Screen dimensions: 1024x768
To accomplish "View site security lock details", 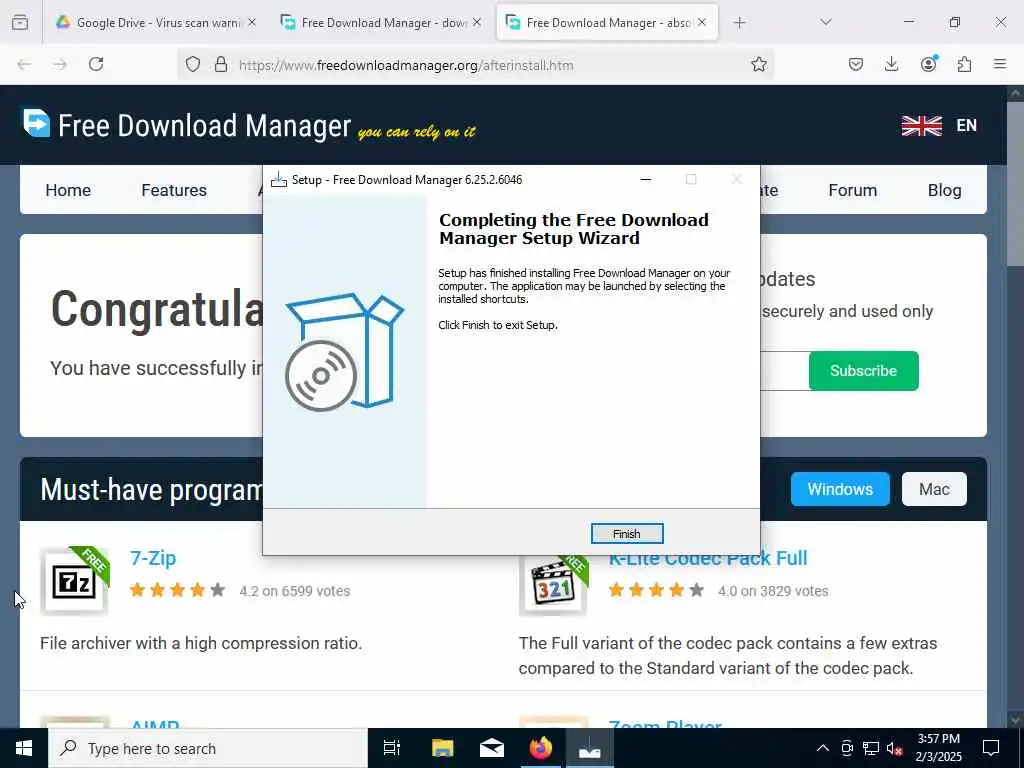I will pos(221,64).
